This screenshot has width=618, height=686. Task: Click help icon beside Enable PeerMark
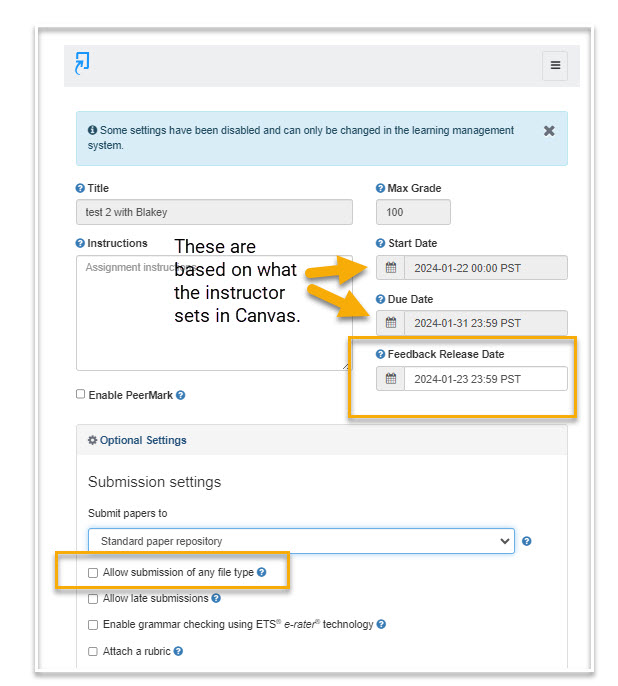(x=181, y=395)
